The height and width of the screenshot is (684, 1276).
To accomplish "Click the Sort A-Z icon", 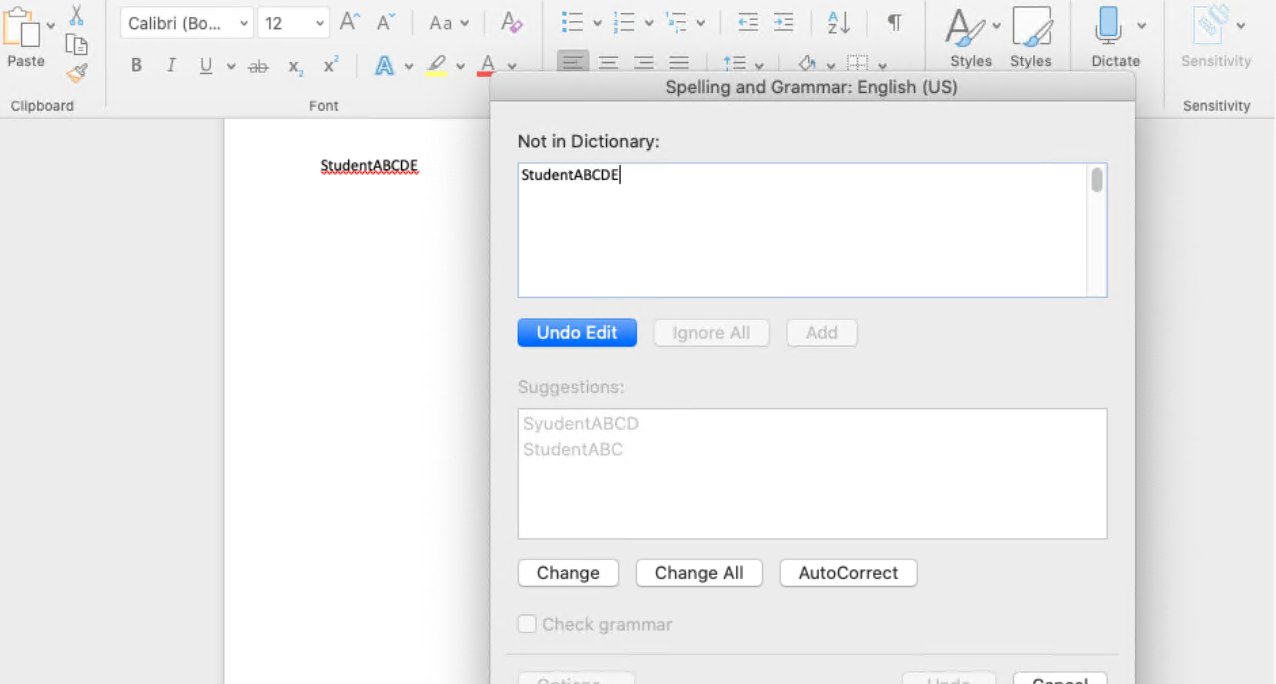I will (839, 22).
